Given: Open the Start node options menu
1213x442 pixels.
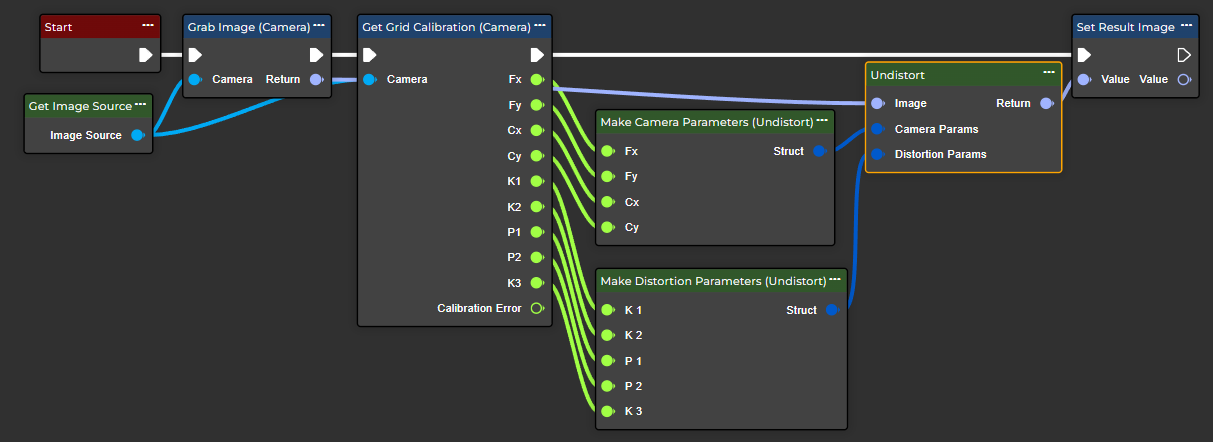Looking at the screenshot, I should point(148,25).
